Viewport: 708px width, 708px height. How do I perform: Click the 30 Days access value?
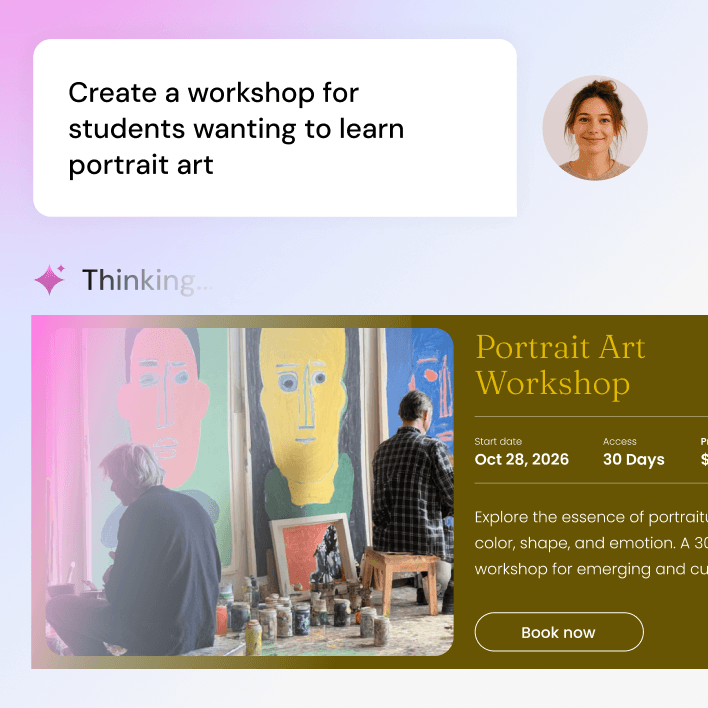633,459
